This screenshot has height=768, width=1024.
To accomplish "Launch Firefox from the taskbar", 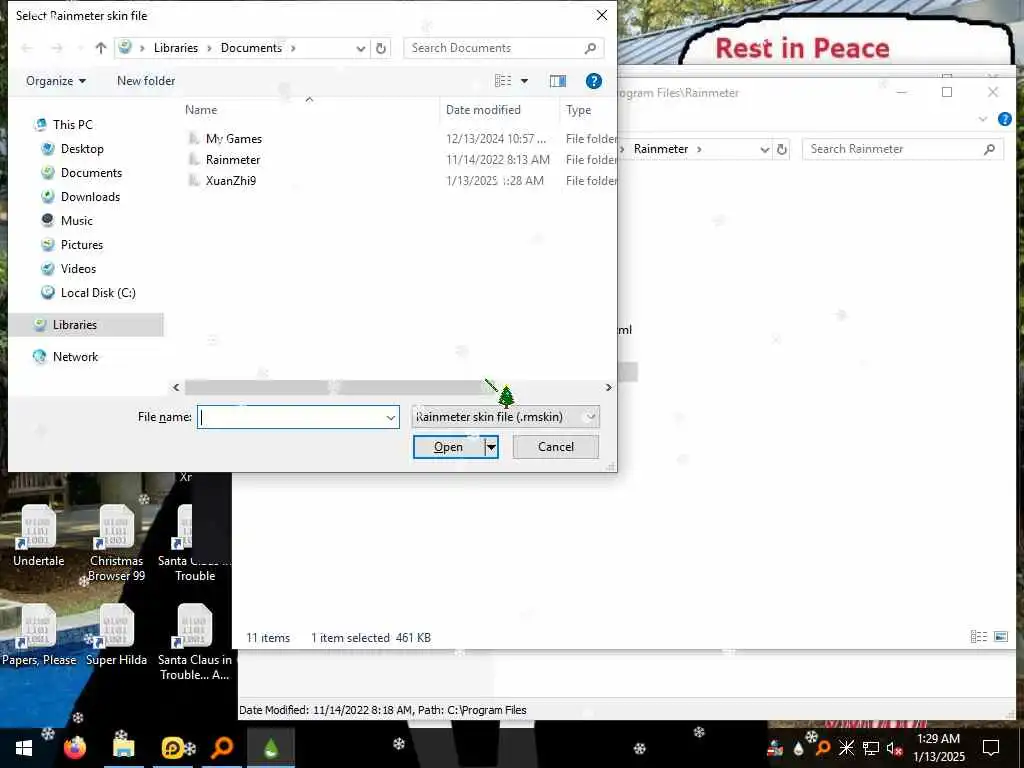I will (x=75, y=747).
